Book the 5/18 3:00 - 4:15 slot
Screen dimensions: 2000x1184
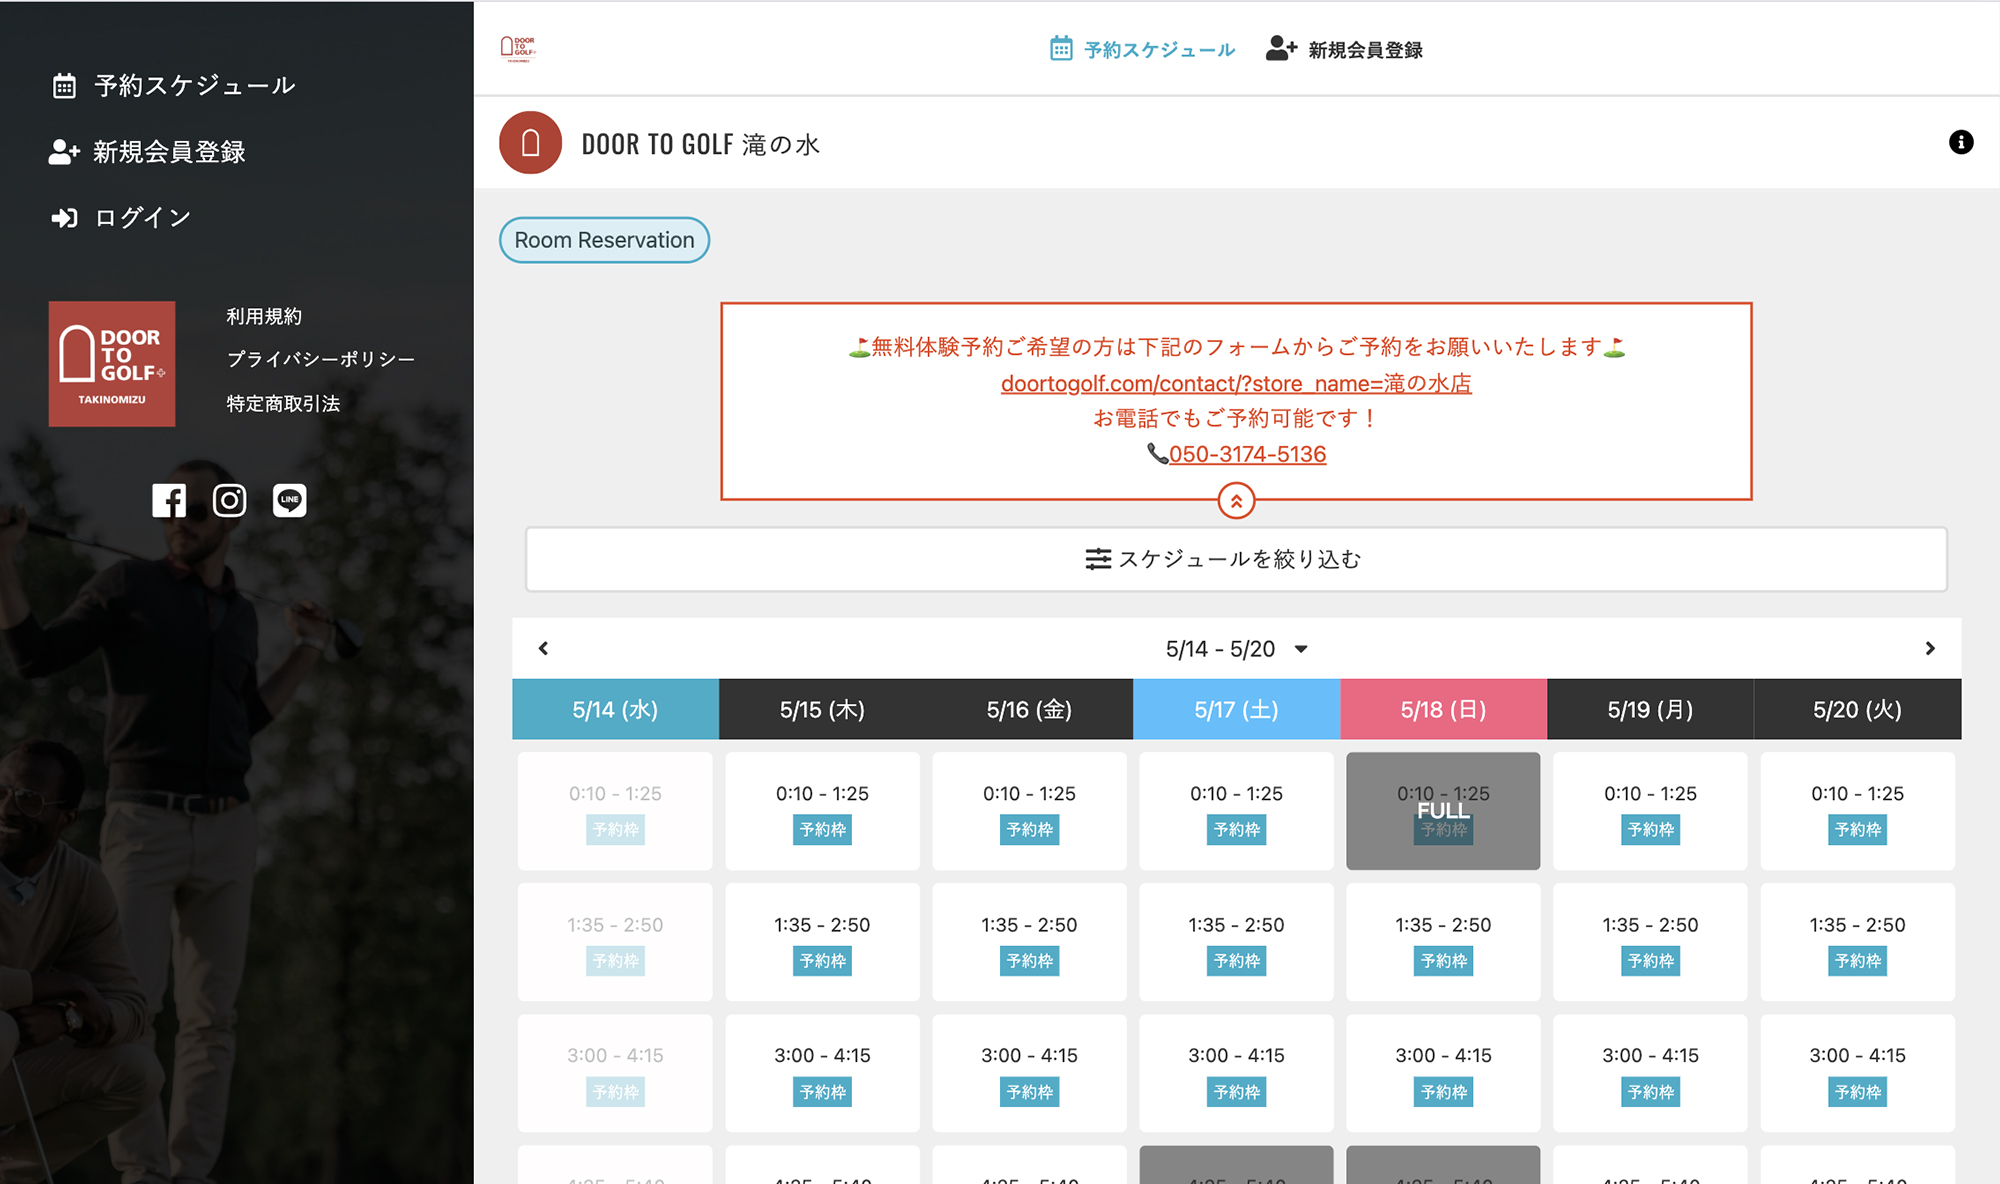pos(1443,1073)
